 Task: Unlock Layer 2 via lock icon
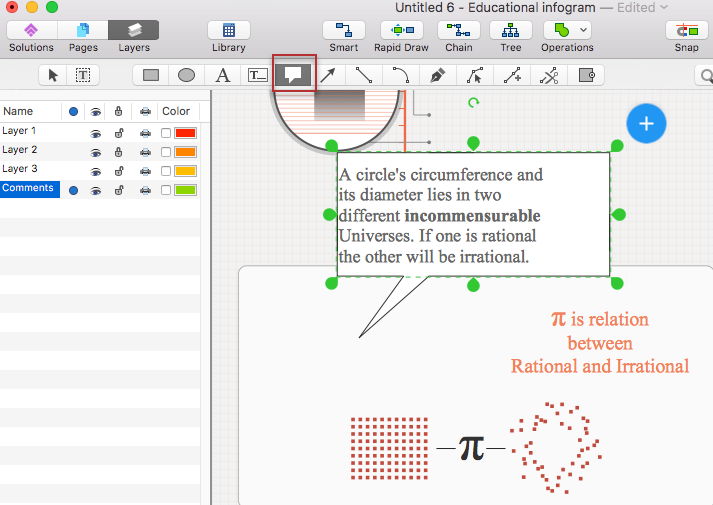point(119,152)
